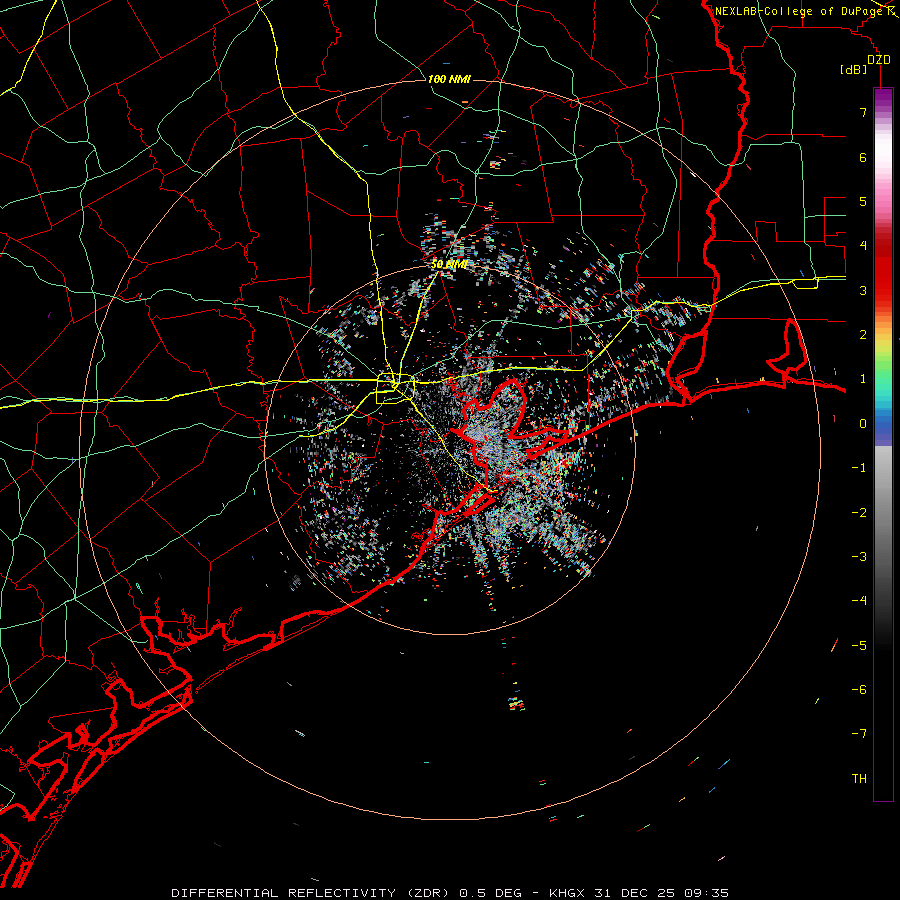Click the -1 value on color scale

pos(859,468)
